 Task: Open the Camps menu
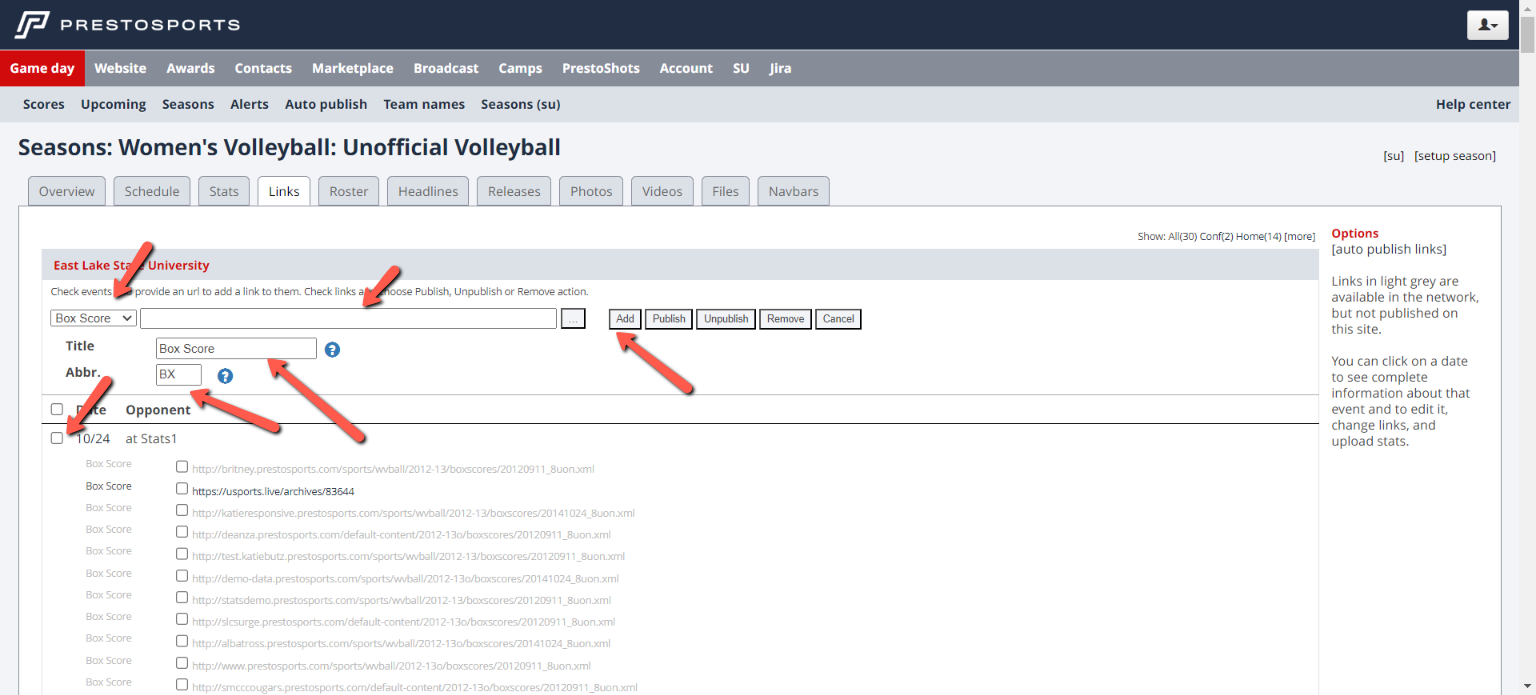[520, 68]
